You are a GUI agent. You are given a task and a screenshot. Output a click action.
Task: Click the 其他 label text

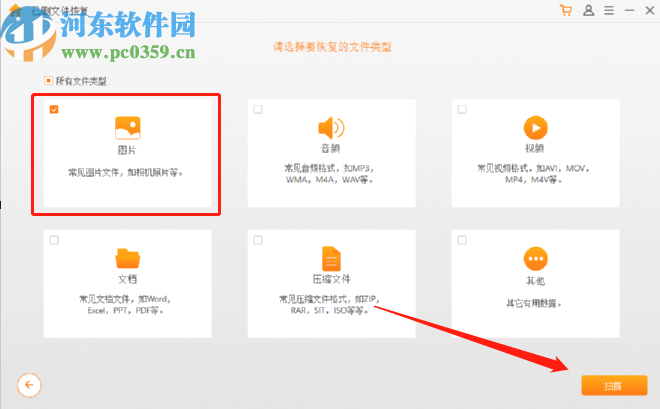pos(535,281)
